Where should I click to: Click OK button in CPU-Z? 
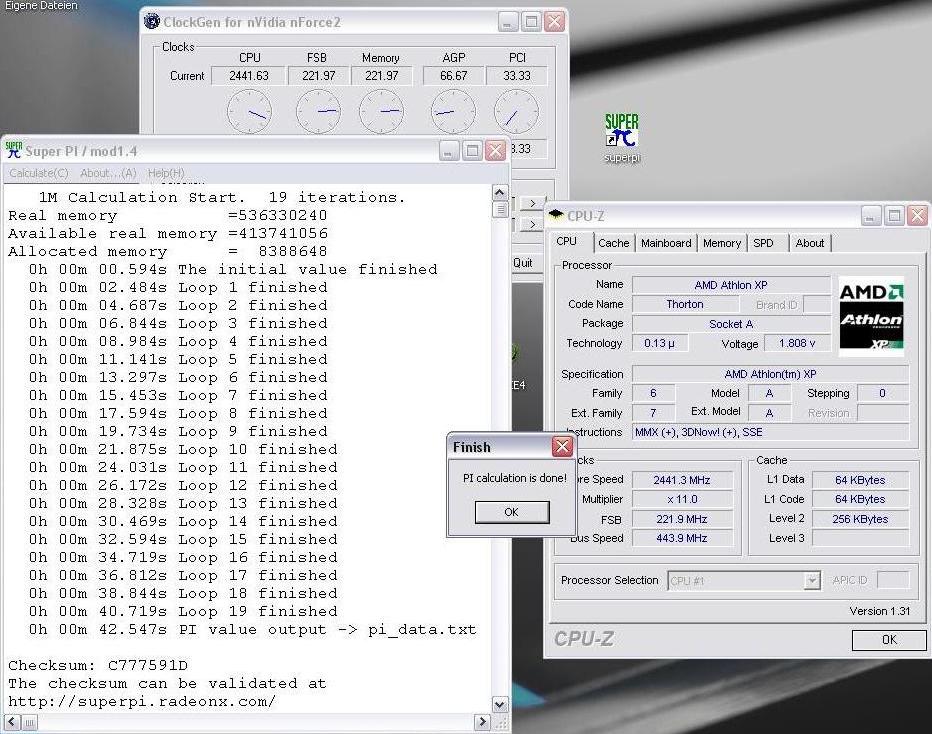tap(889, 640)
